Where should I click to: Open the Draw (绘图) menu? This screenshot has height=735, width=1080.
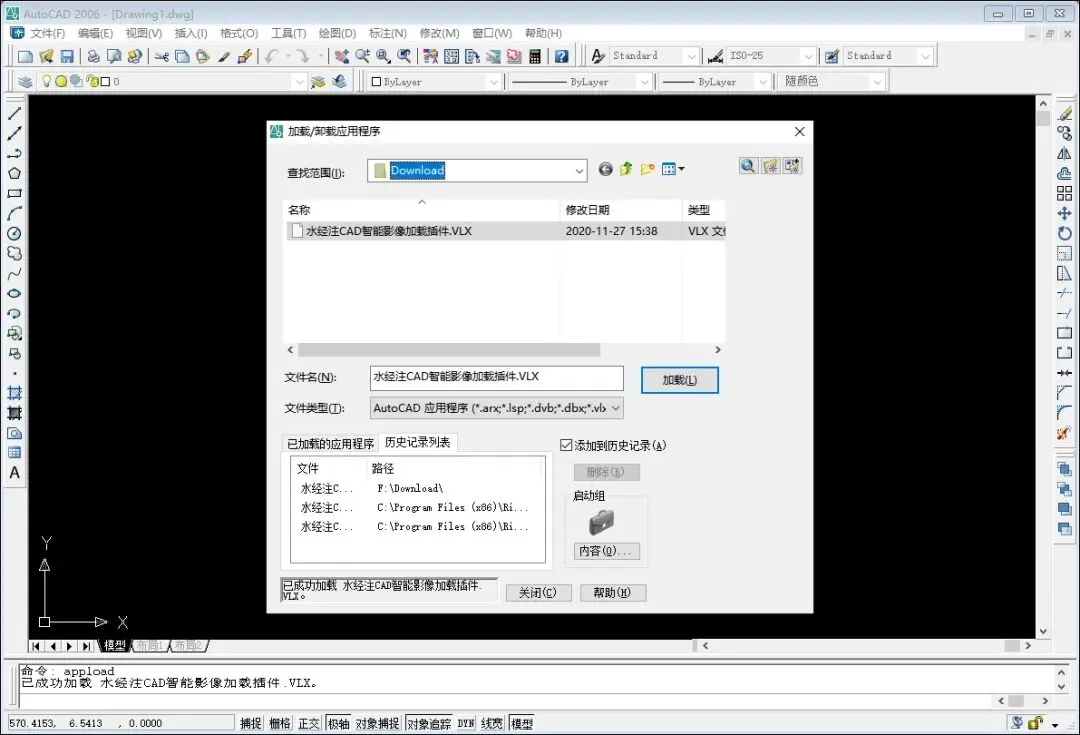pos(337,33)
